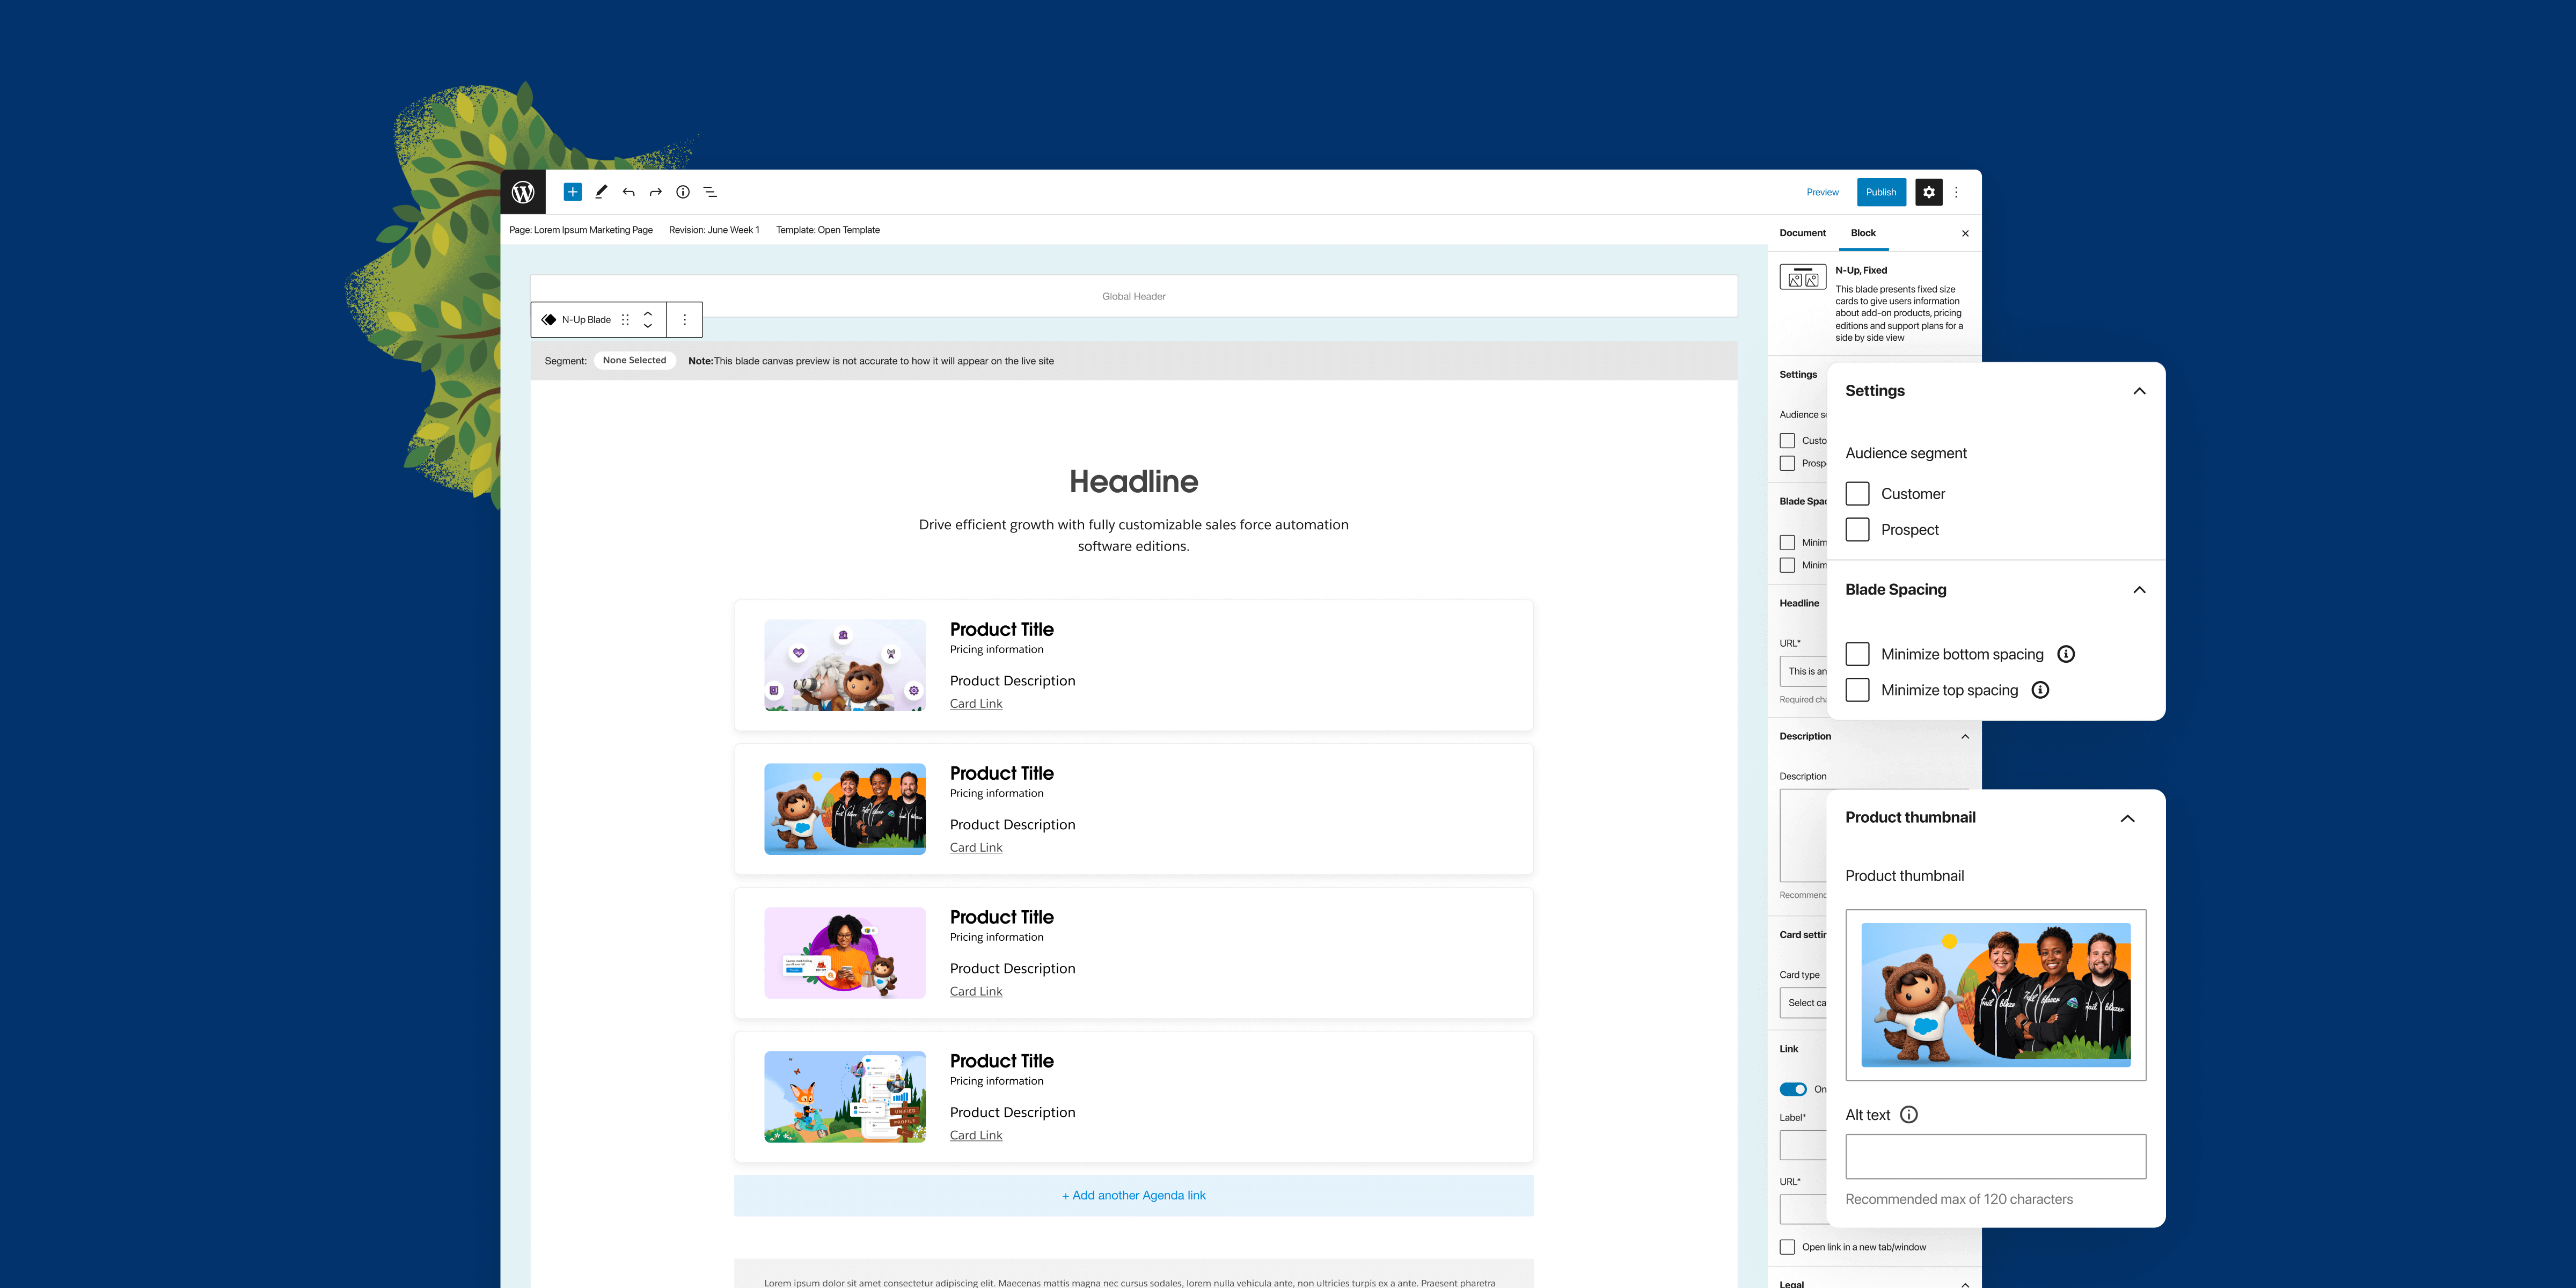The image size is (2576, 1288).
Task: Toggle the settings gear sidebar
Action: pos(1929,192)
